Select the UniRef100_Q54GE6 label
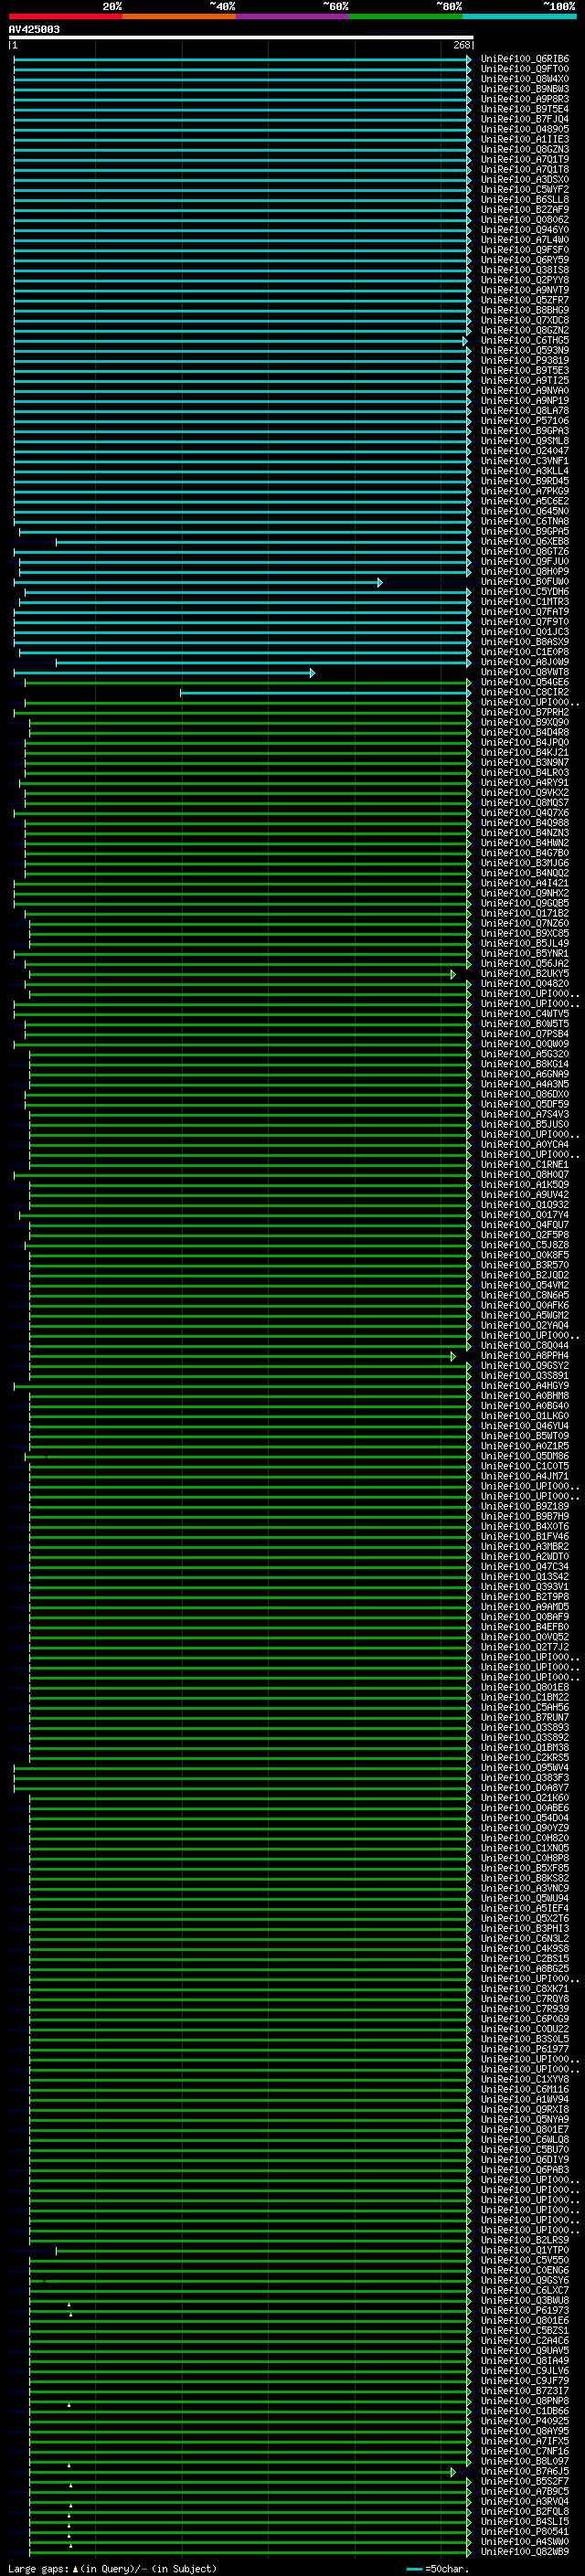Image resolution: width=585 pixels, height=2576 pixels. point(525,683)
